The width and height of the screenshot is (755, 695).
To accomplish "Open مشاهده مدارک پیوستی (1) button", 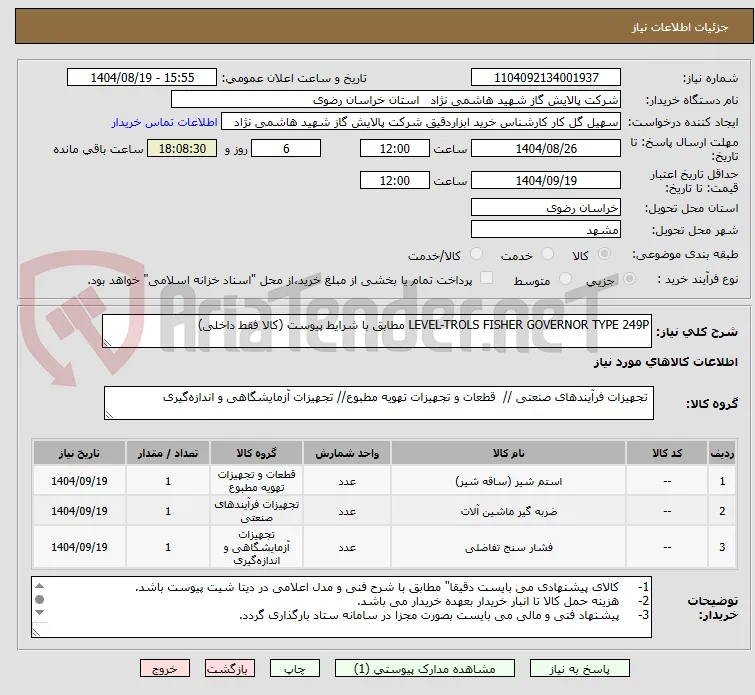I will click(425, 669).
